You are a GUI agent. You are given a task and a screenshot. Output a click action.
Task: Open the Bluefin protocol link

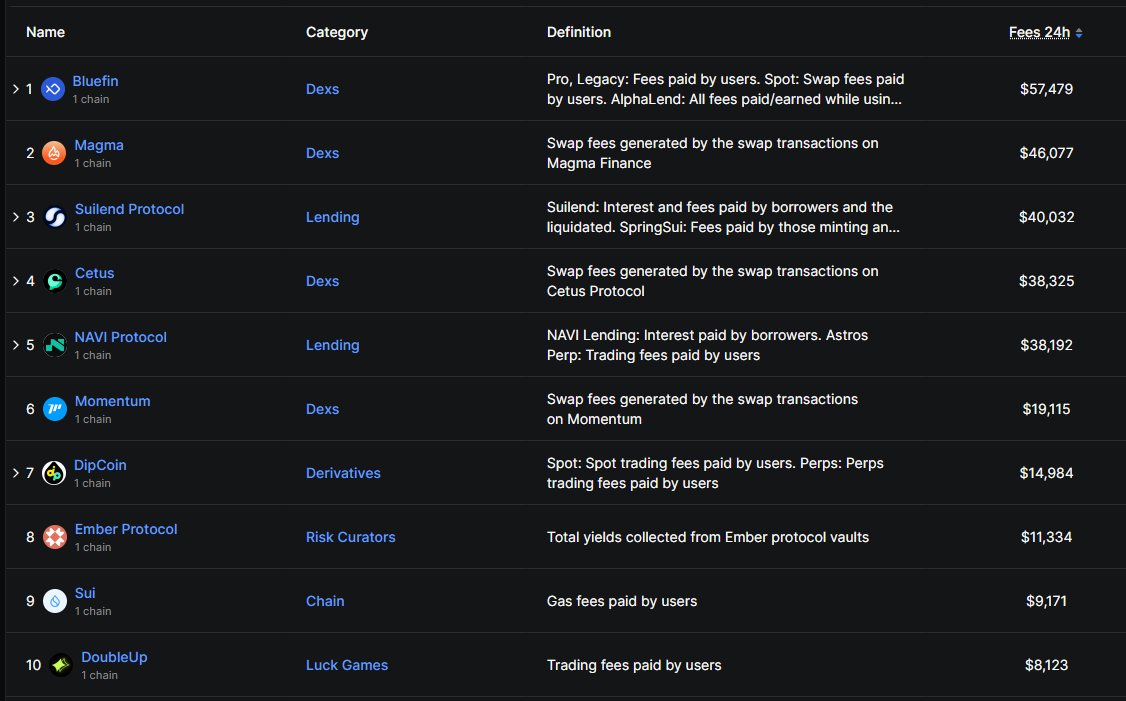pyautogui.click(x=96, y=81)
